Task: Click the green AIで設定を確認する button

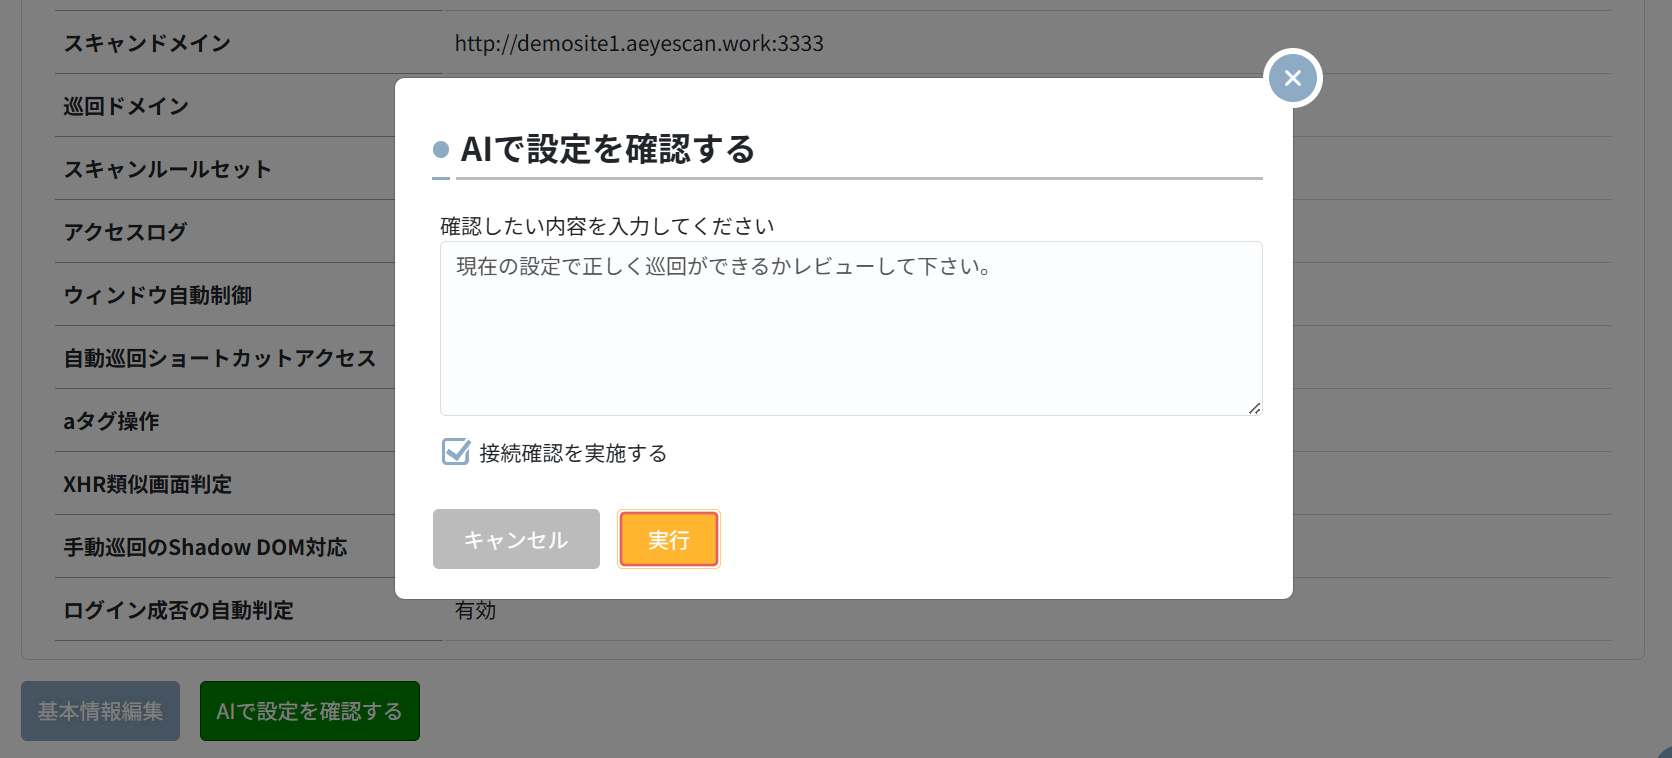Action: 309,711
